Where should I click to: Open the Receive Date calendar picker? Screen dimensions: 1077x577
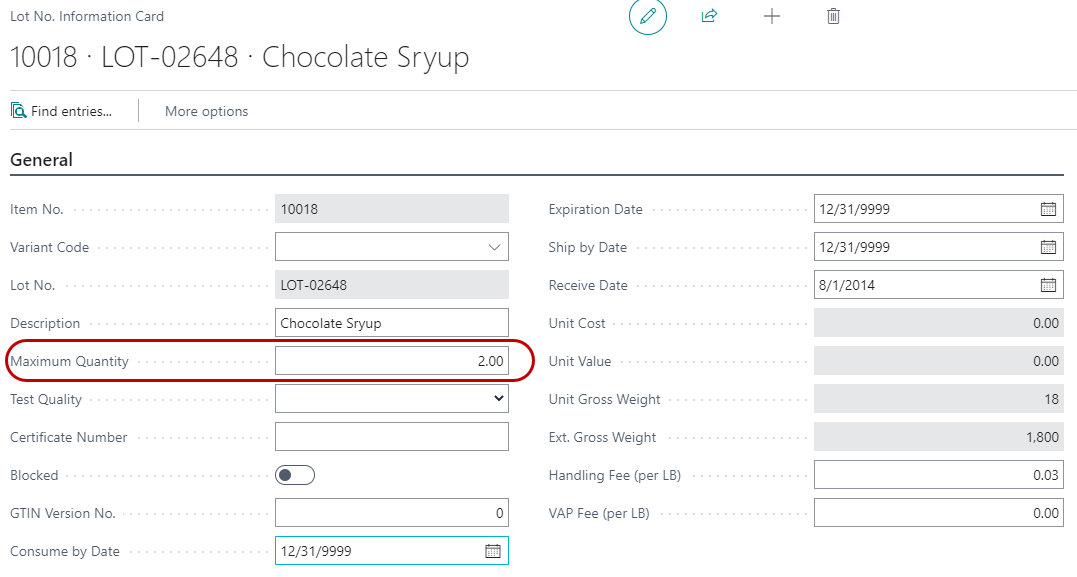[1048, 285]
